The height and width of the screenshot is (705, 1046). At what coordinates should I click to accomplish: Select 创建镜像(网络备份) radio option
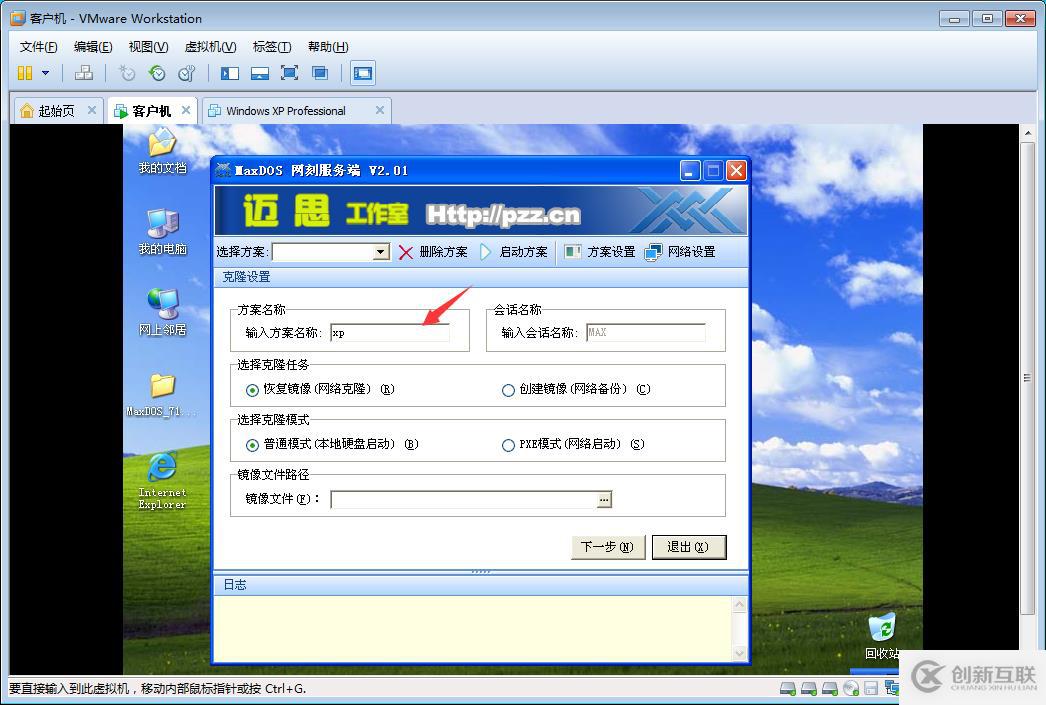[x=576, y=389]
